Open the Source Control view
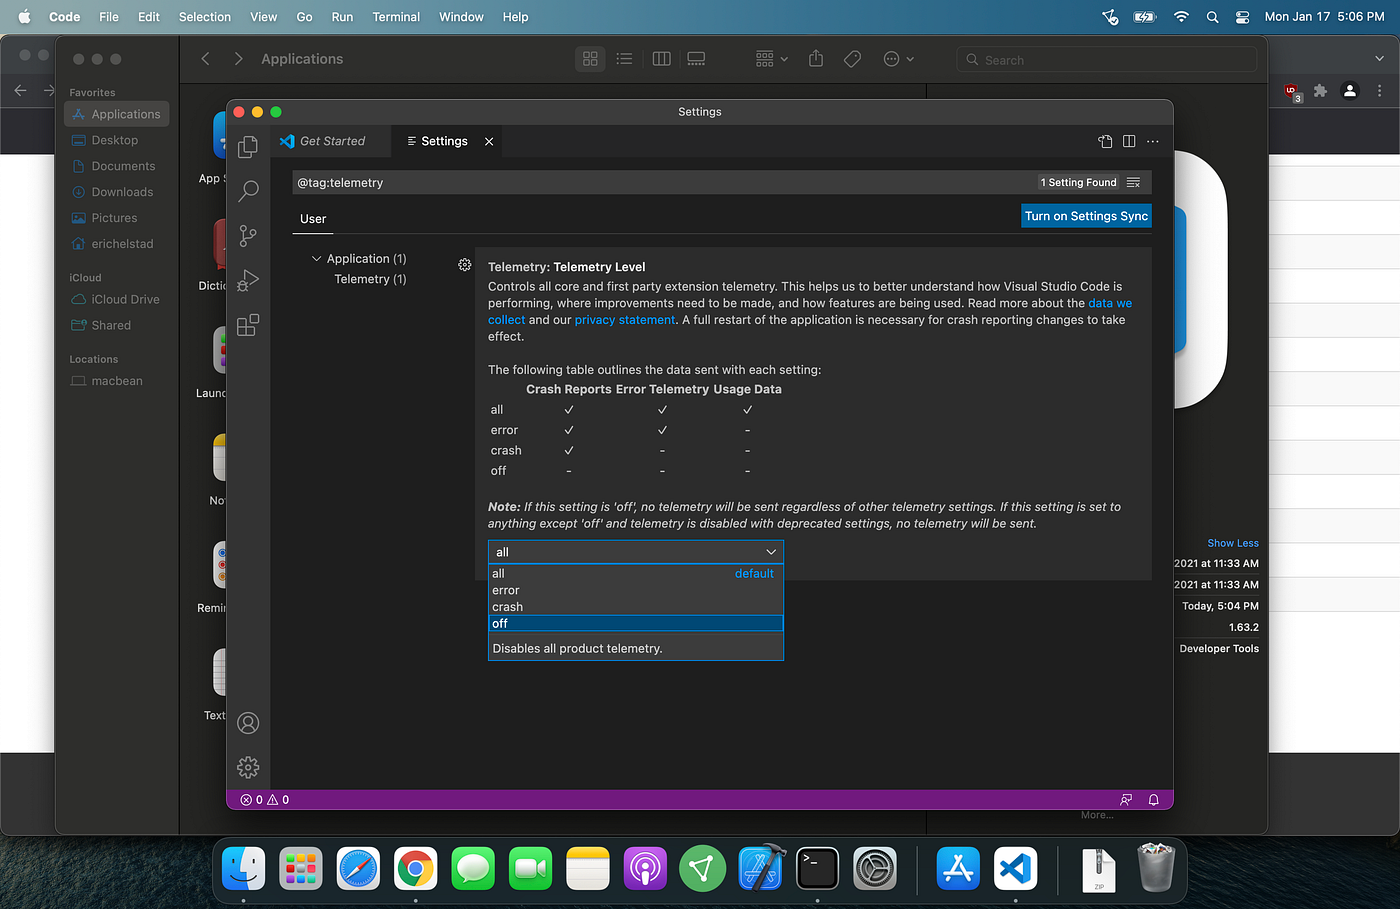Viewport: 1400px width, 909px height. (x=248, y=236)
